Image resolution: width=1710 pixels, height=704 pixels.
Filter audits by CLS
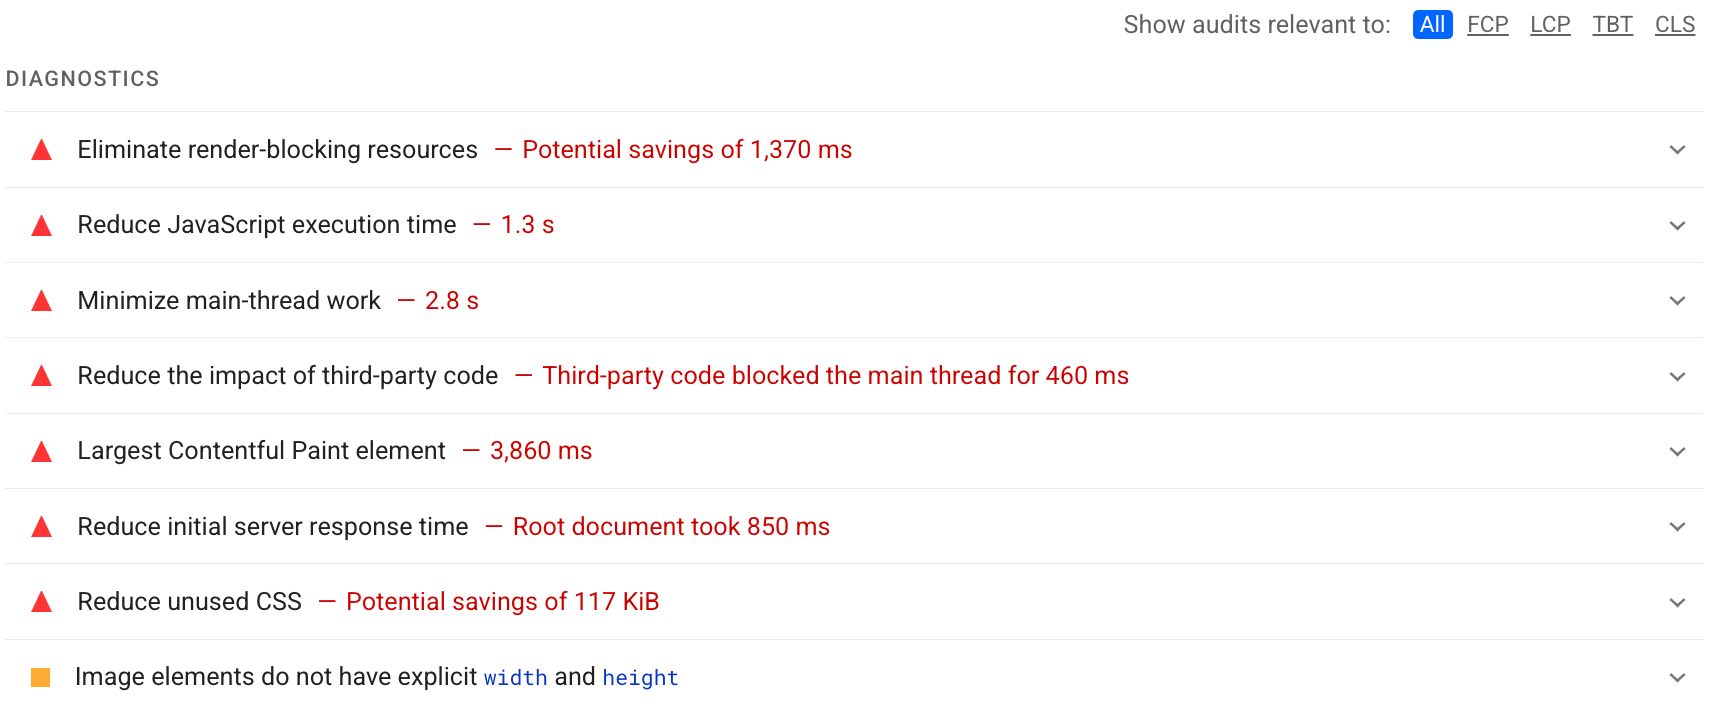pos(1675,24)
